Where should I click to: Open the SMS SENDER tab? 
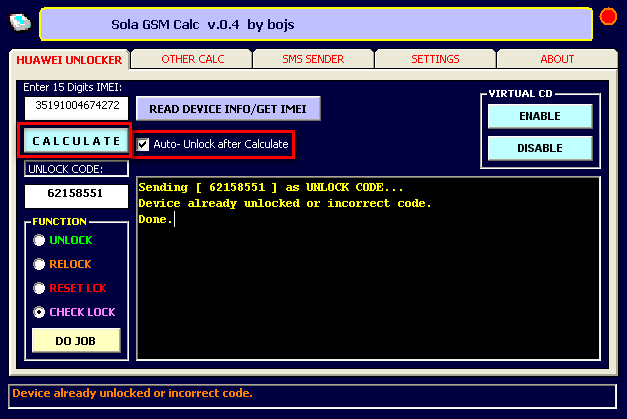[313, 59]
